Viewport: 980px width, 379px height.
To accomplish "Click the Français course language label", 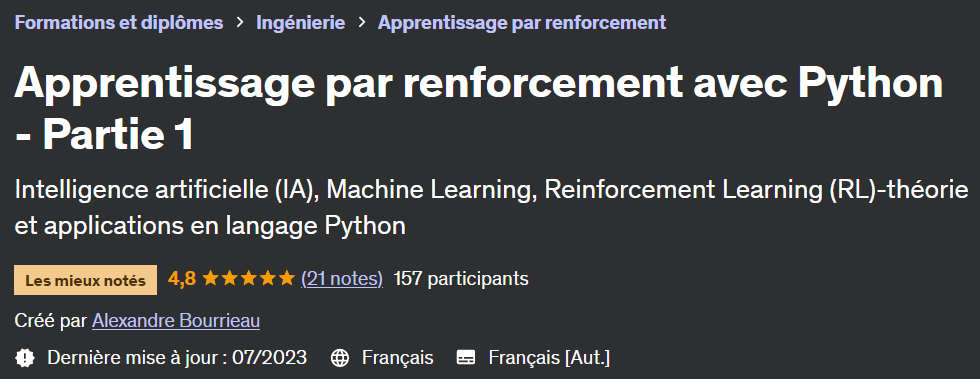I will [x=398, y=358].
